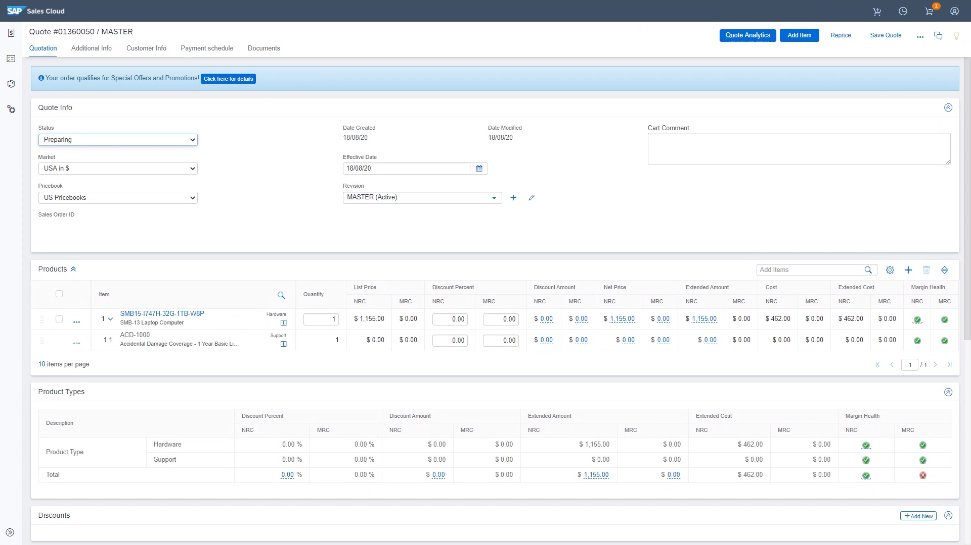Image resolution: width=971 pixels, height=545 pixels.
Task: Check the box for SMB15 laptop row
Action: [60, 319]
